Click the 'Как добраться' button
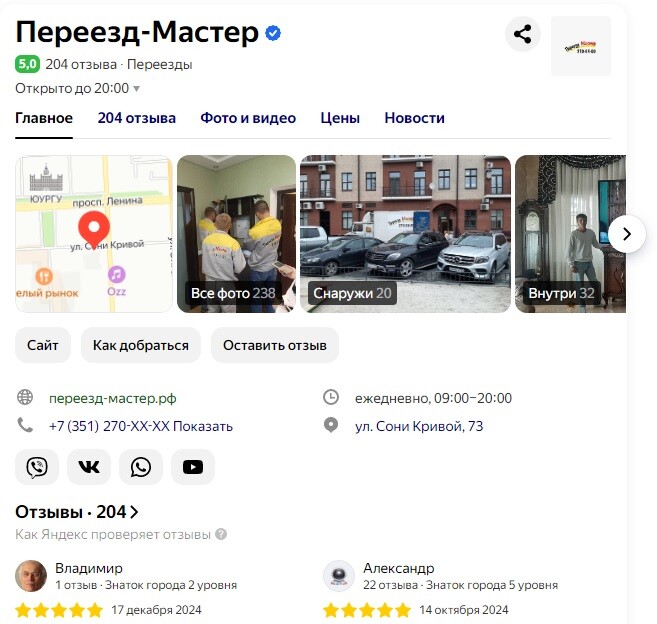657x624 pixels. (x=141, y=345)
